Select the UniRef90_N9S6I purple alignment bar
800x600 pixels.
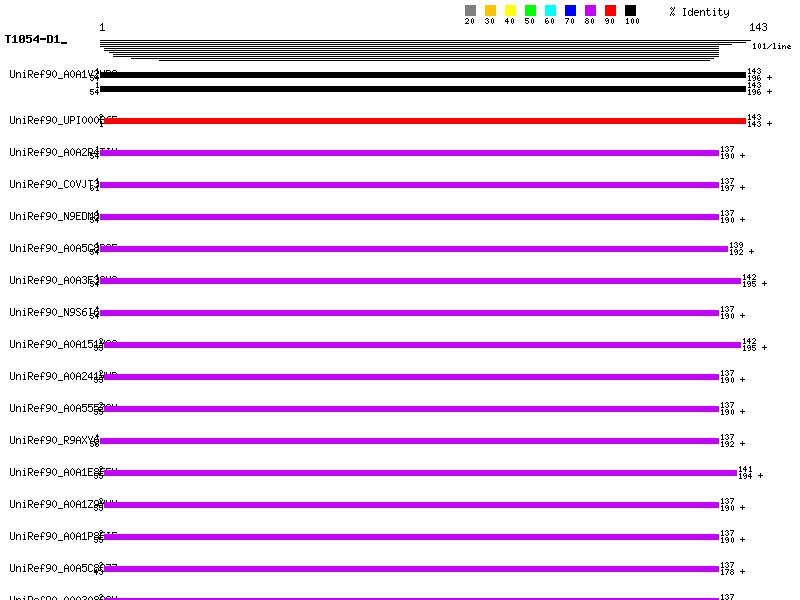pos(410,313)
